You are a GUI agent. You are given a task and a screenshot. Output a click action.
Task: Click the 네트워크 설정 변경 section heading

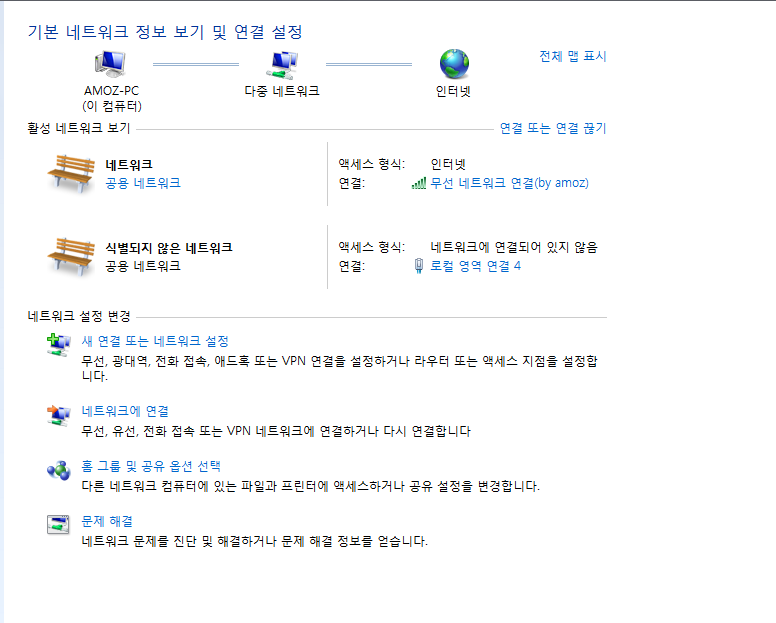pos(79,316)
